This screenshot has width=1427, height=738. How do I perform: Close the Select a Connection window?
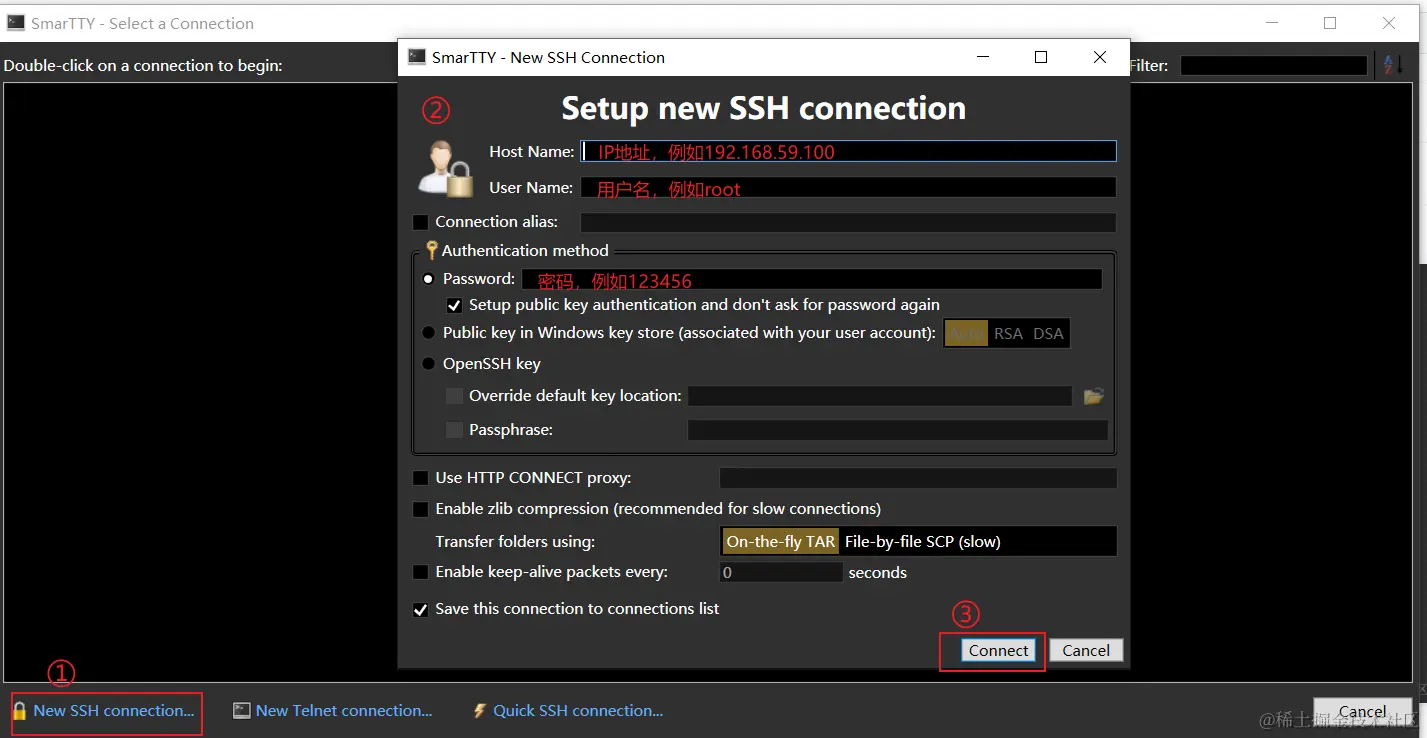pyautogui.click(x=1389, y=23)
